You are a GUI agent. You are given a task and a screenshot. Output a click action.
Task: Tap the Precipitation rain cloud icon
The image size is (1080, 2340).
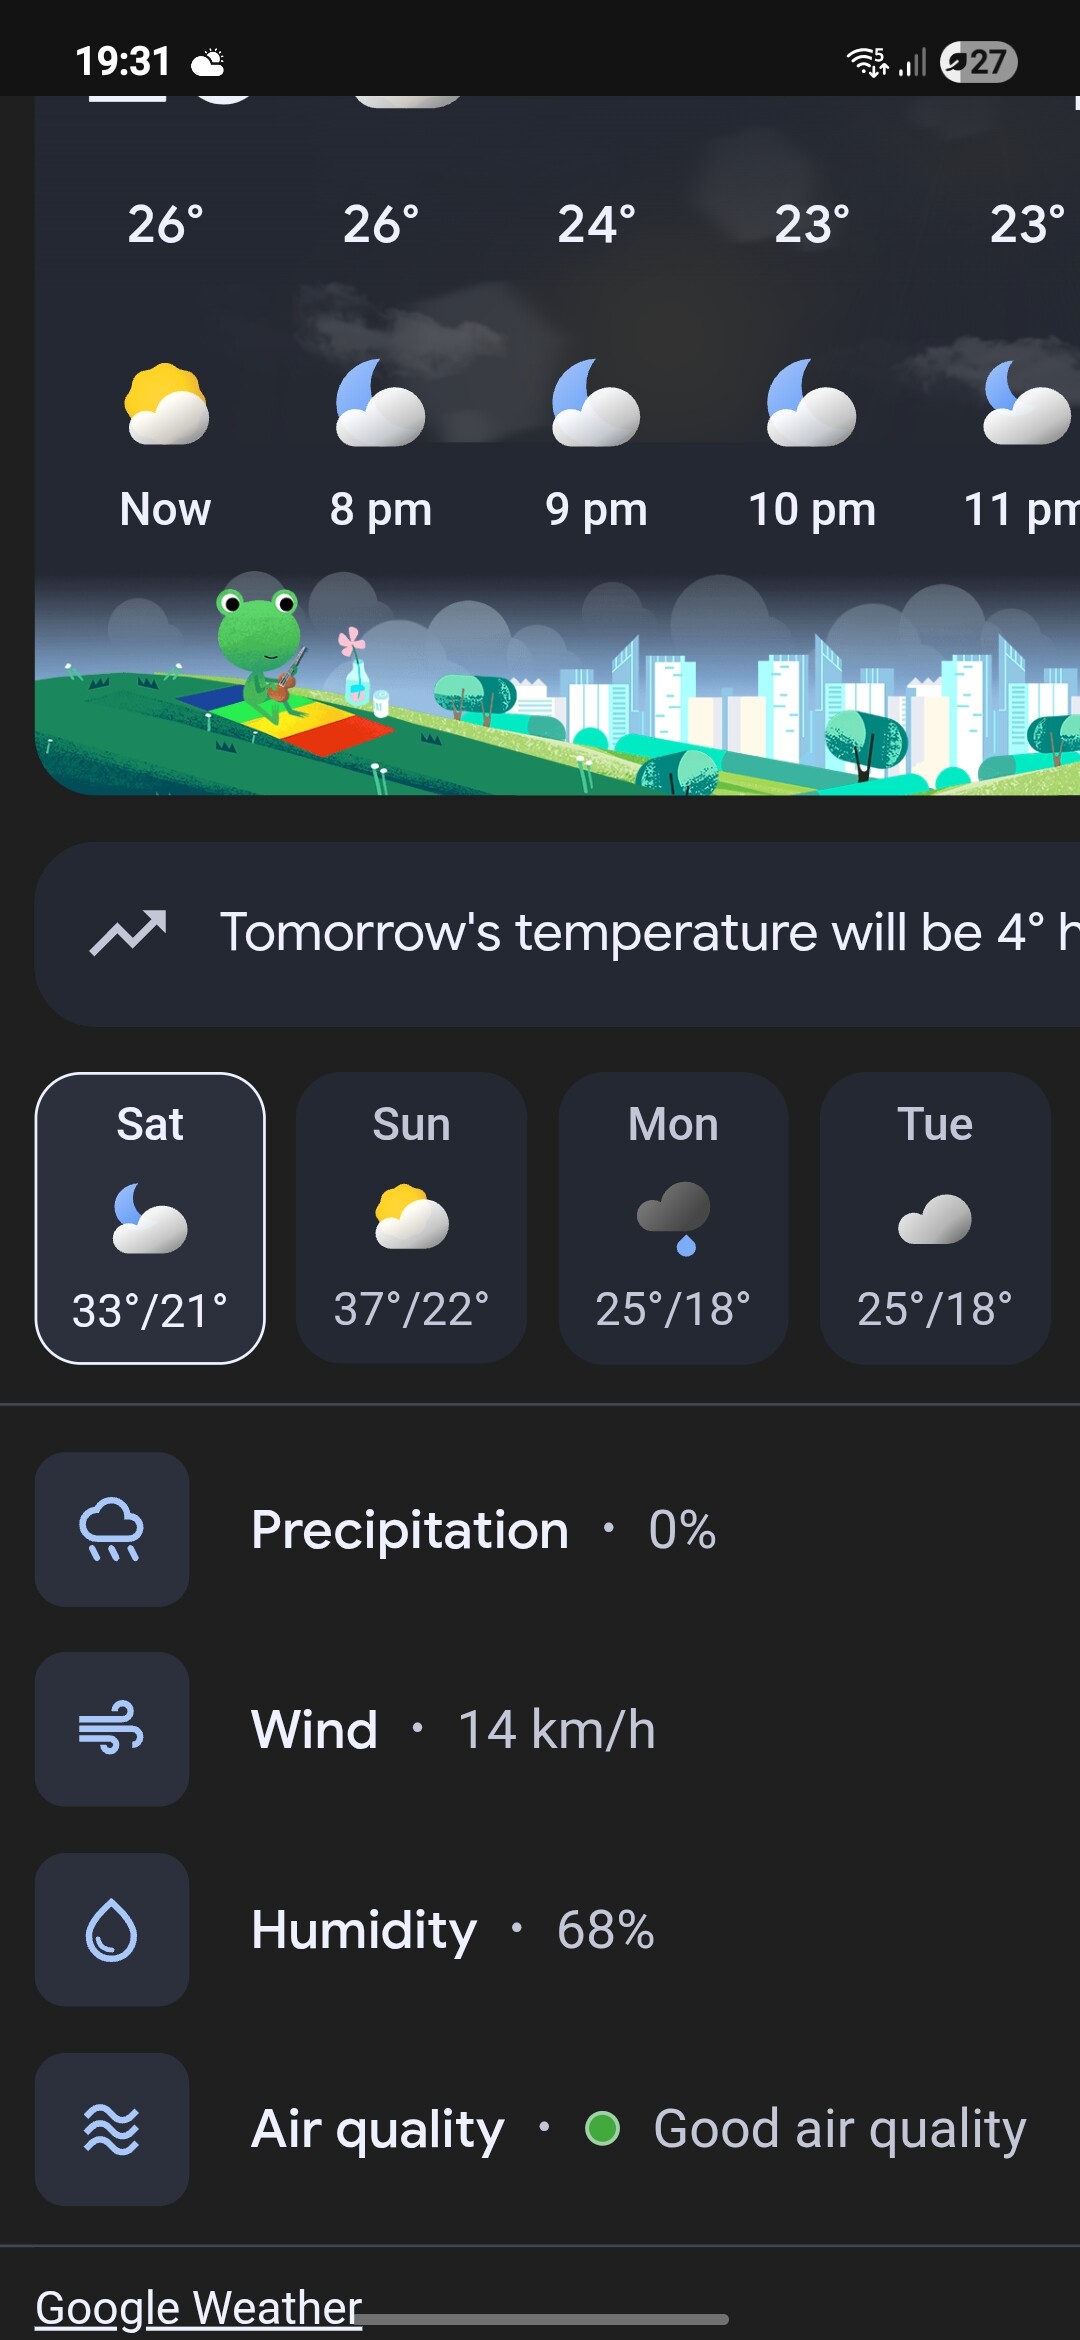pyautogui.click(x=112, y=1529)
